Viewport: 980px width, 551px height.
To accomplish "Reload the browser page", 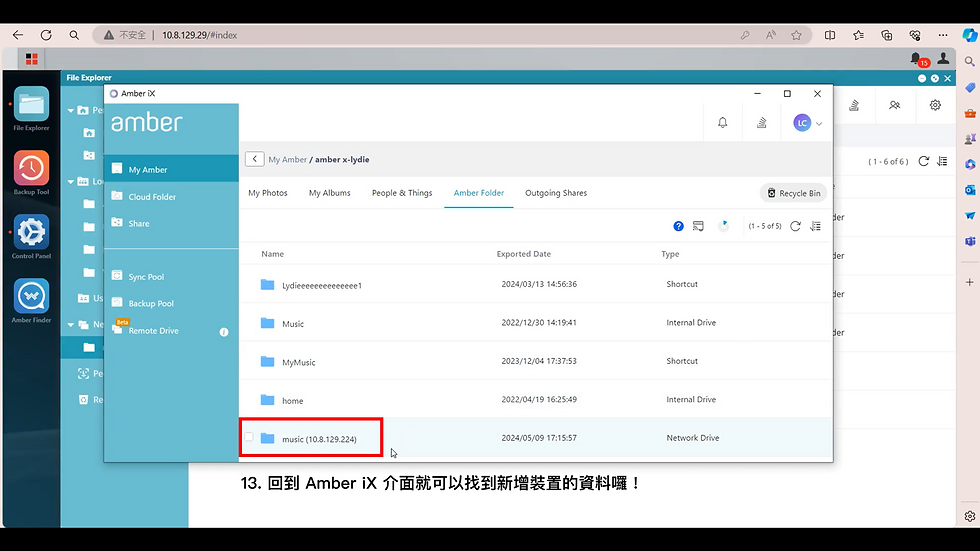I will point(46,35).
